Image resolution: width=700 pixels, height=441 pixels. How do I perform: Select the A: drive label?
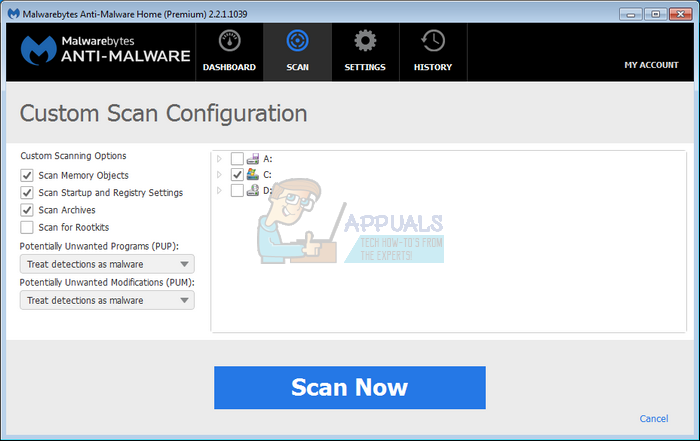[x=267, y=159]
